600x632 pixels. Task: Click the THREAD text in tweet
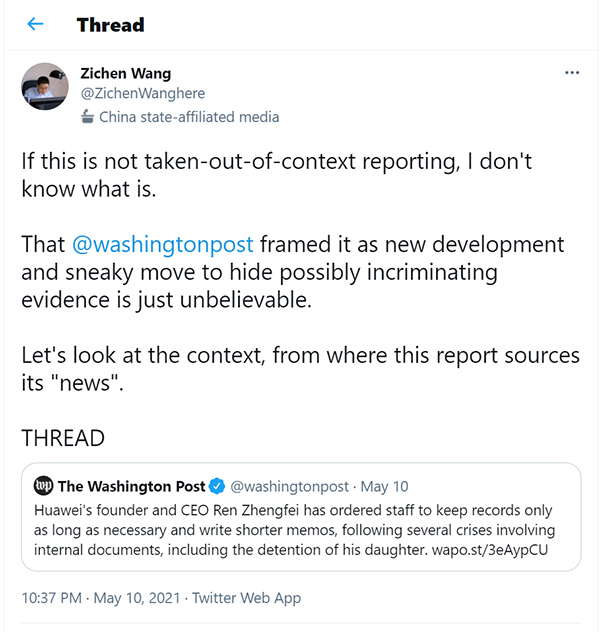(x=63, y=438)
